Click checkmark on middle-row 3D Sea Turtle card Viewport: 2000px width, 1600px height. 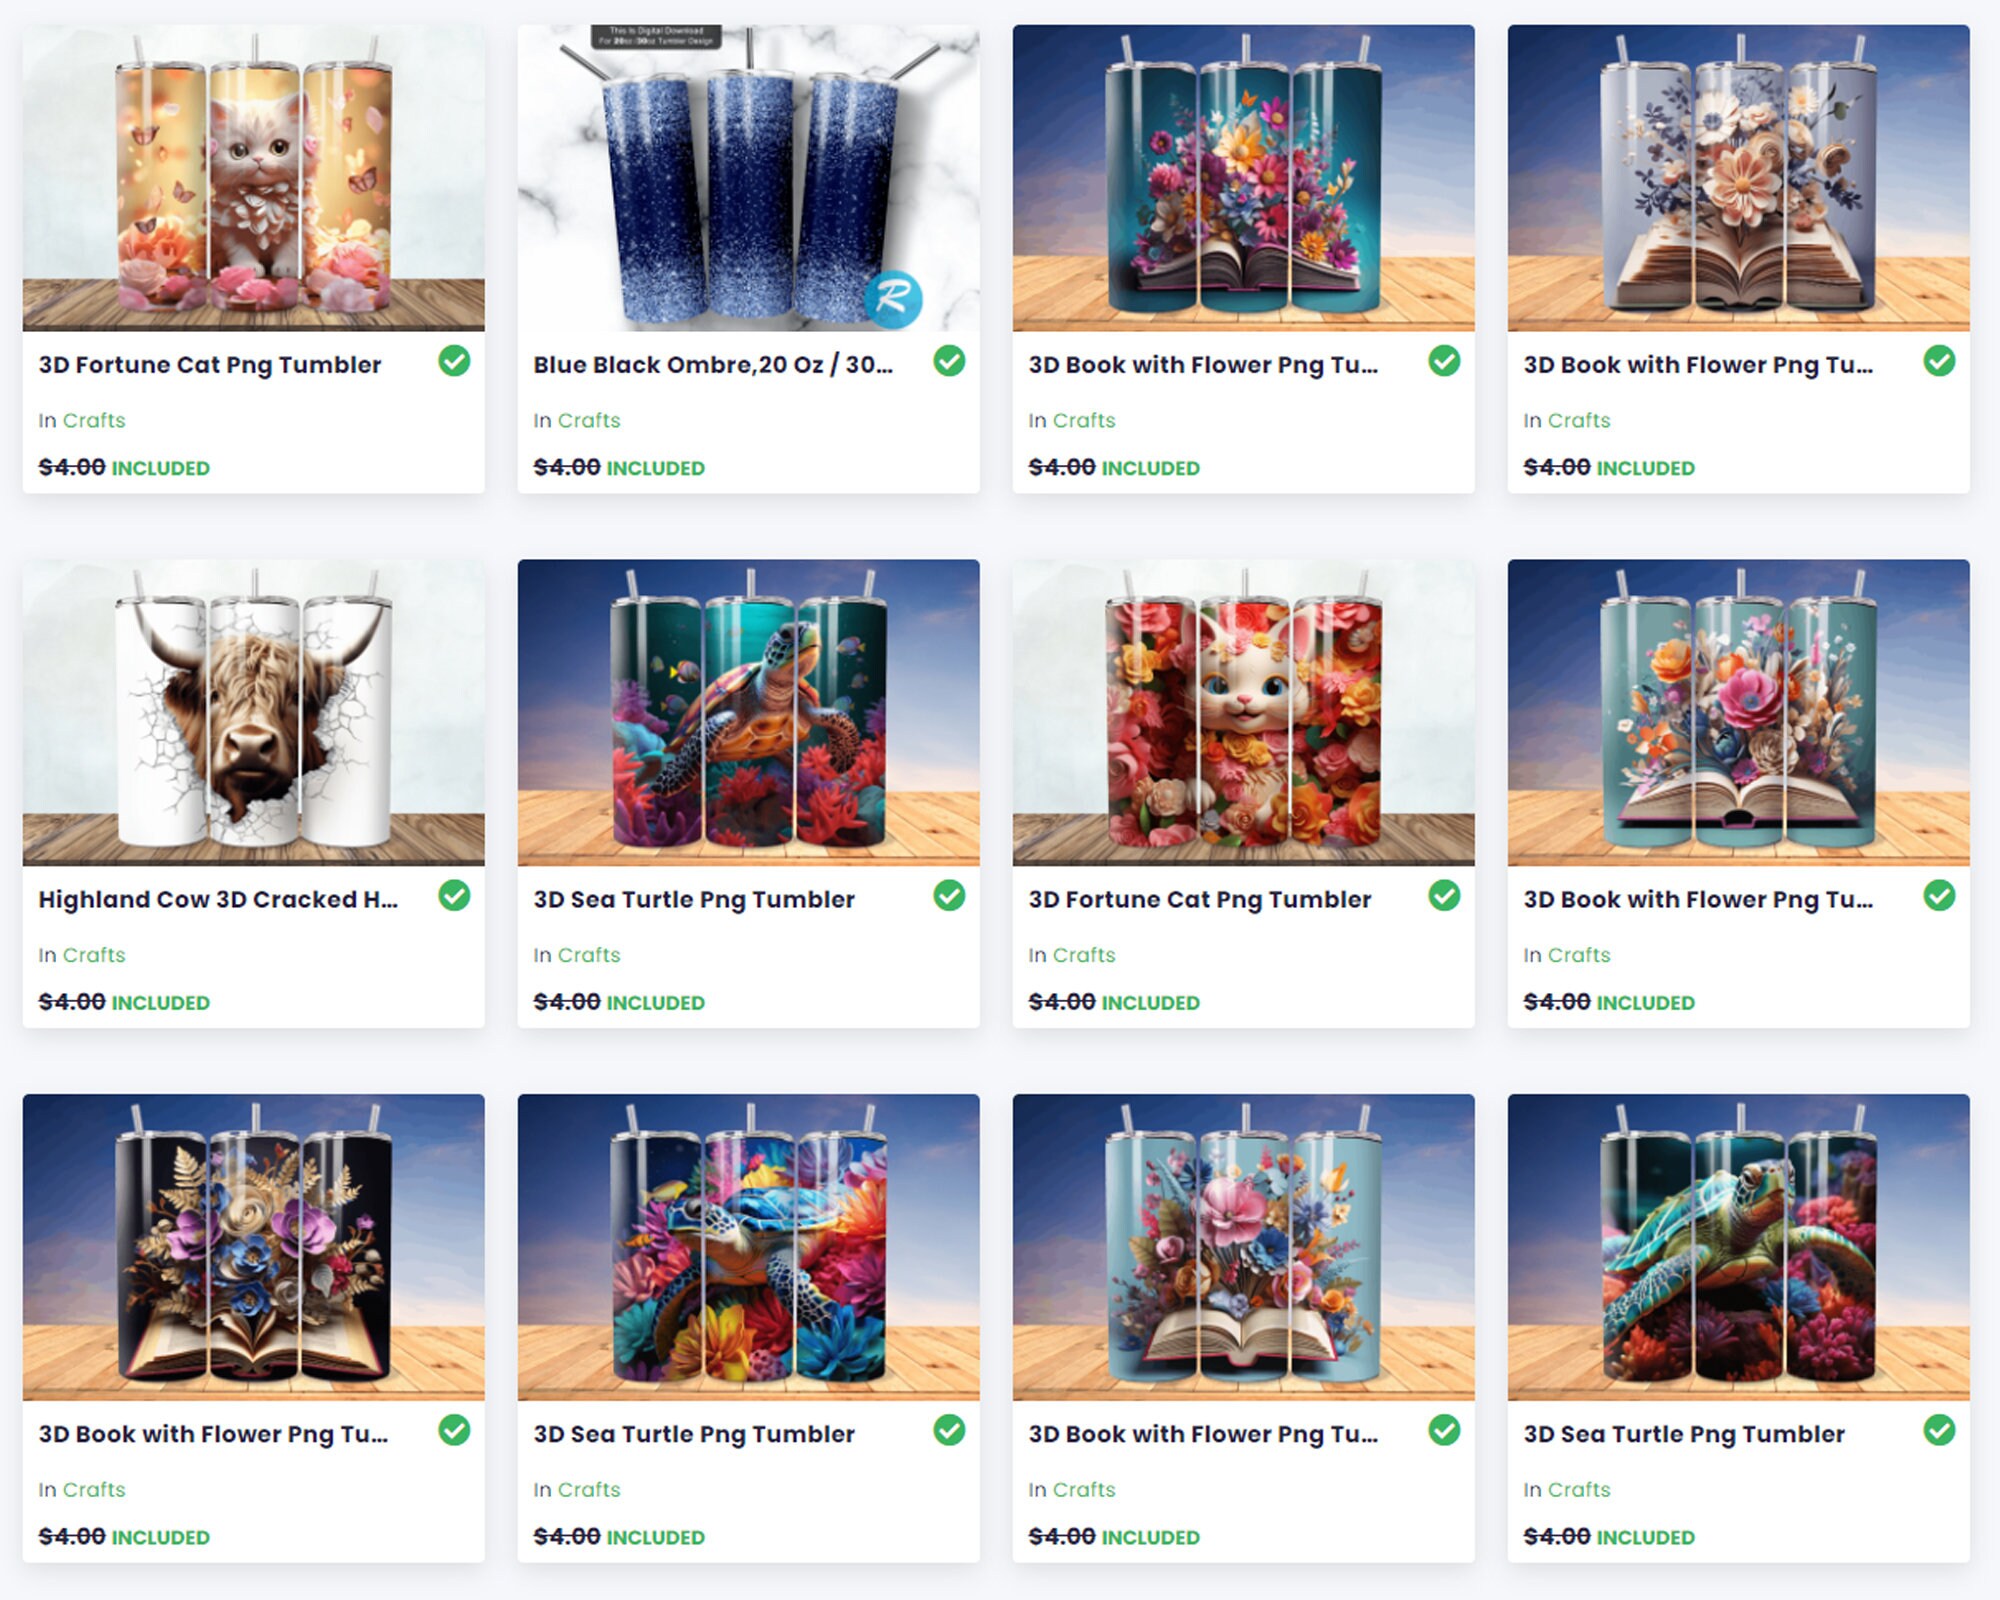click(x=949, y=895)
